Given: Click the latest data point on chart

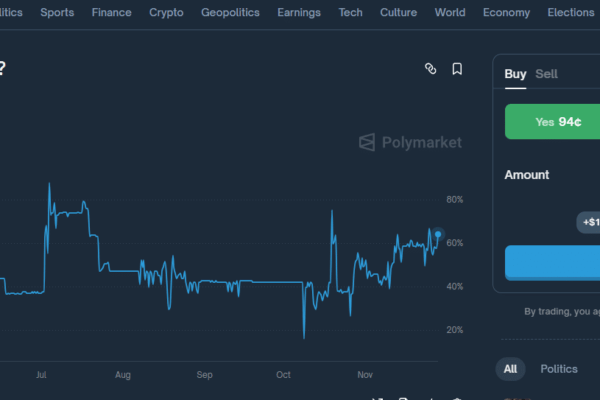Looking at the screenshot, I should (438, 234).
